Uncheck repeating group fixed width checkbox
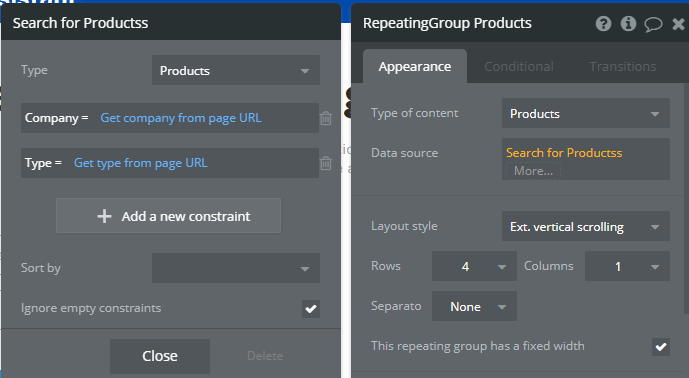 661,347
